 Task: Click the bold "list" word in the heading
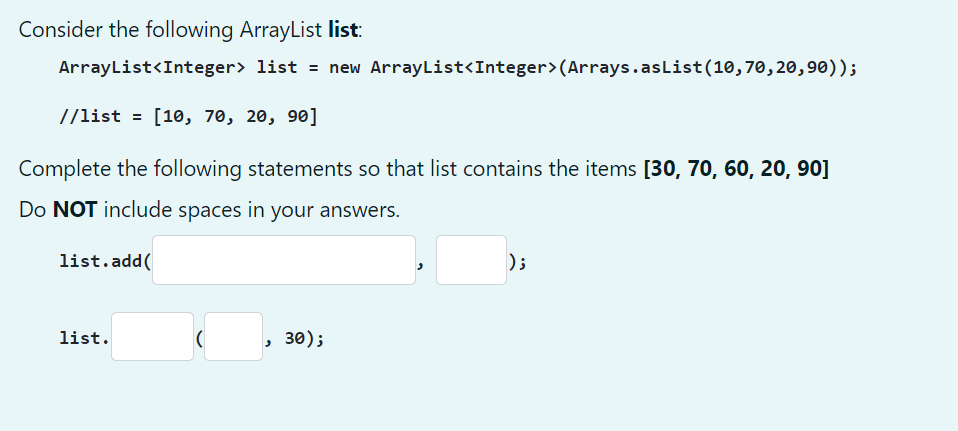(x=343, y=30)
